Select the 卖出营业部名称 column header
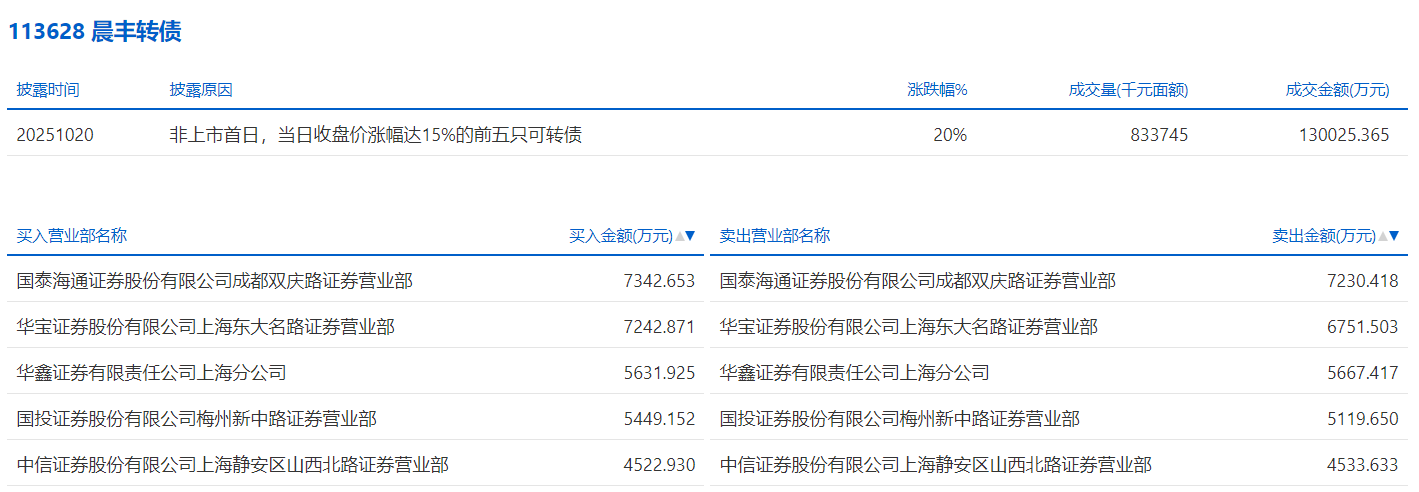Viewport: 1419px width, 492px height. 775,236
